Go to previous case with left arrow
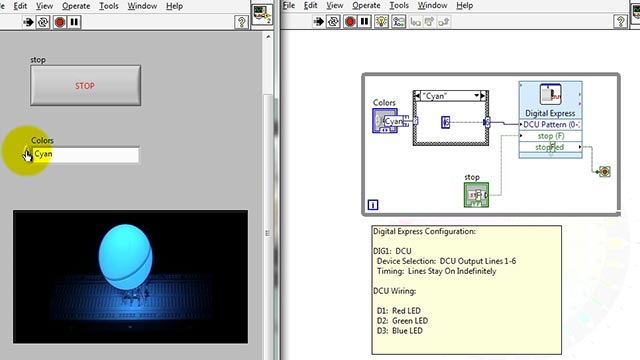The image size is (640, 360). click(x=417, y=96)
